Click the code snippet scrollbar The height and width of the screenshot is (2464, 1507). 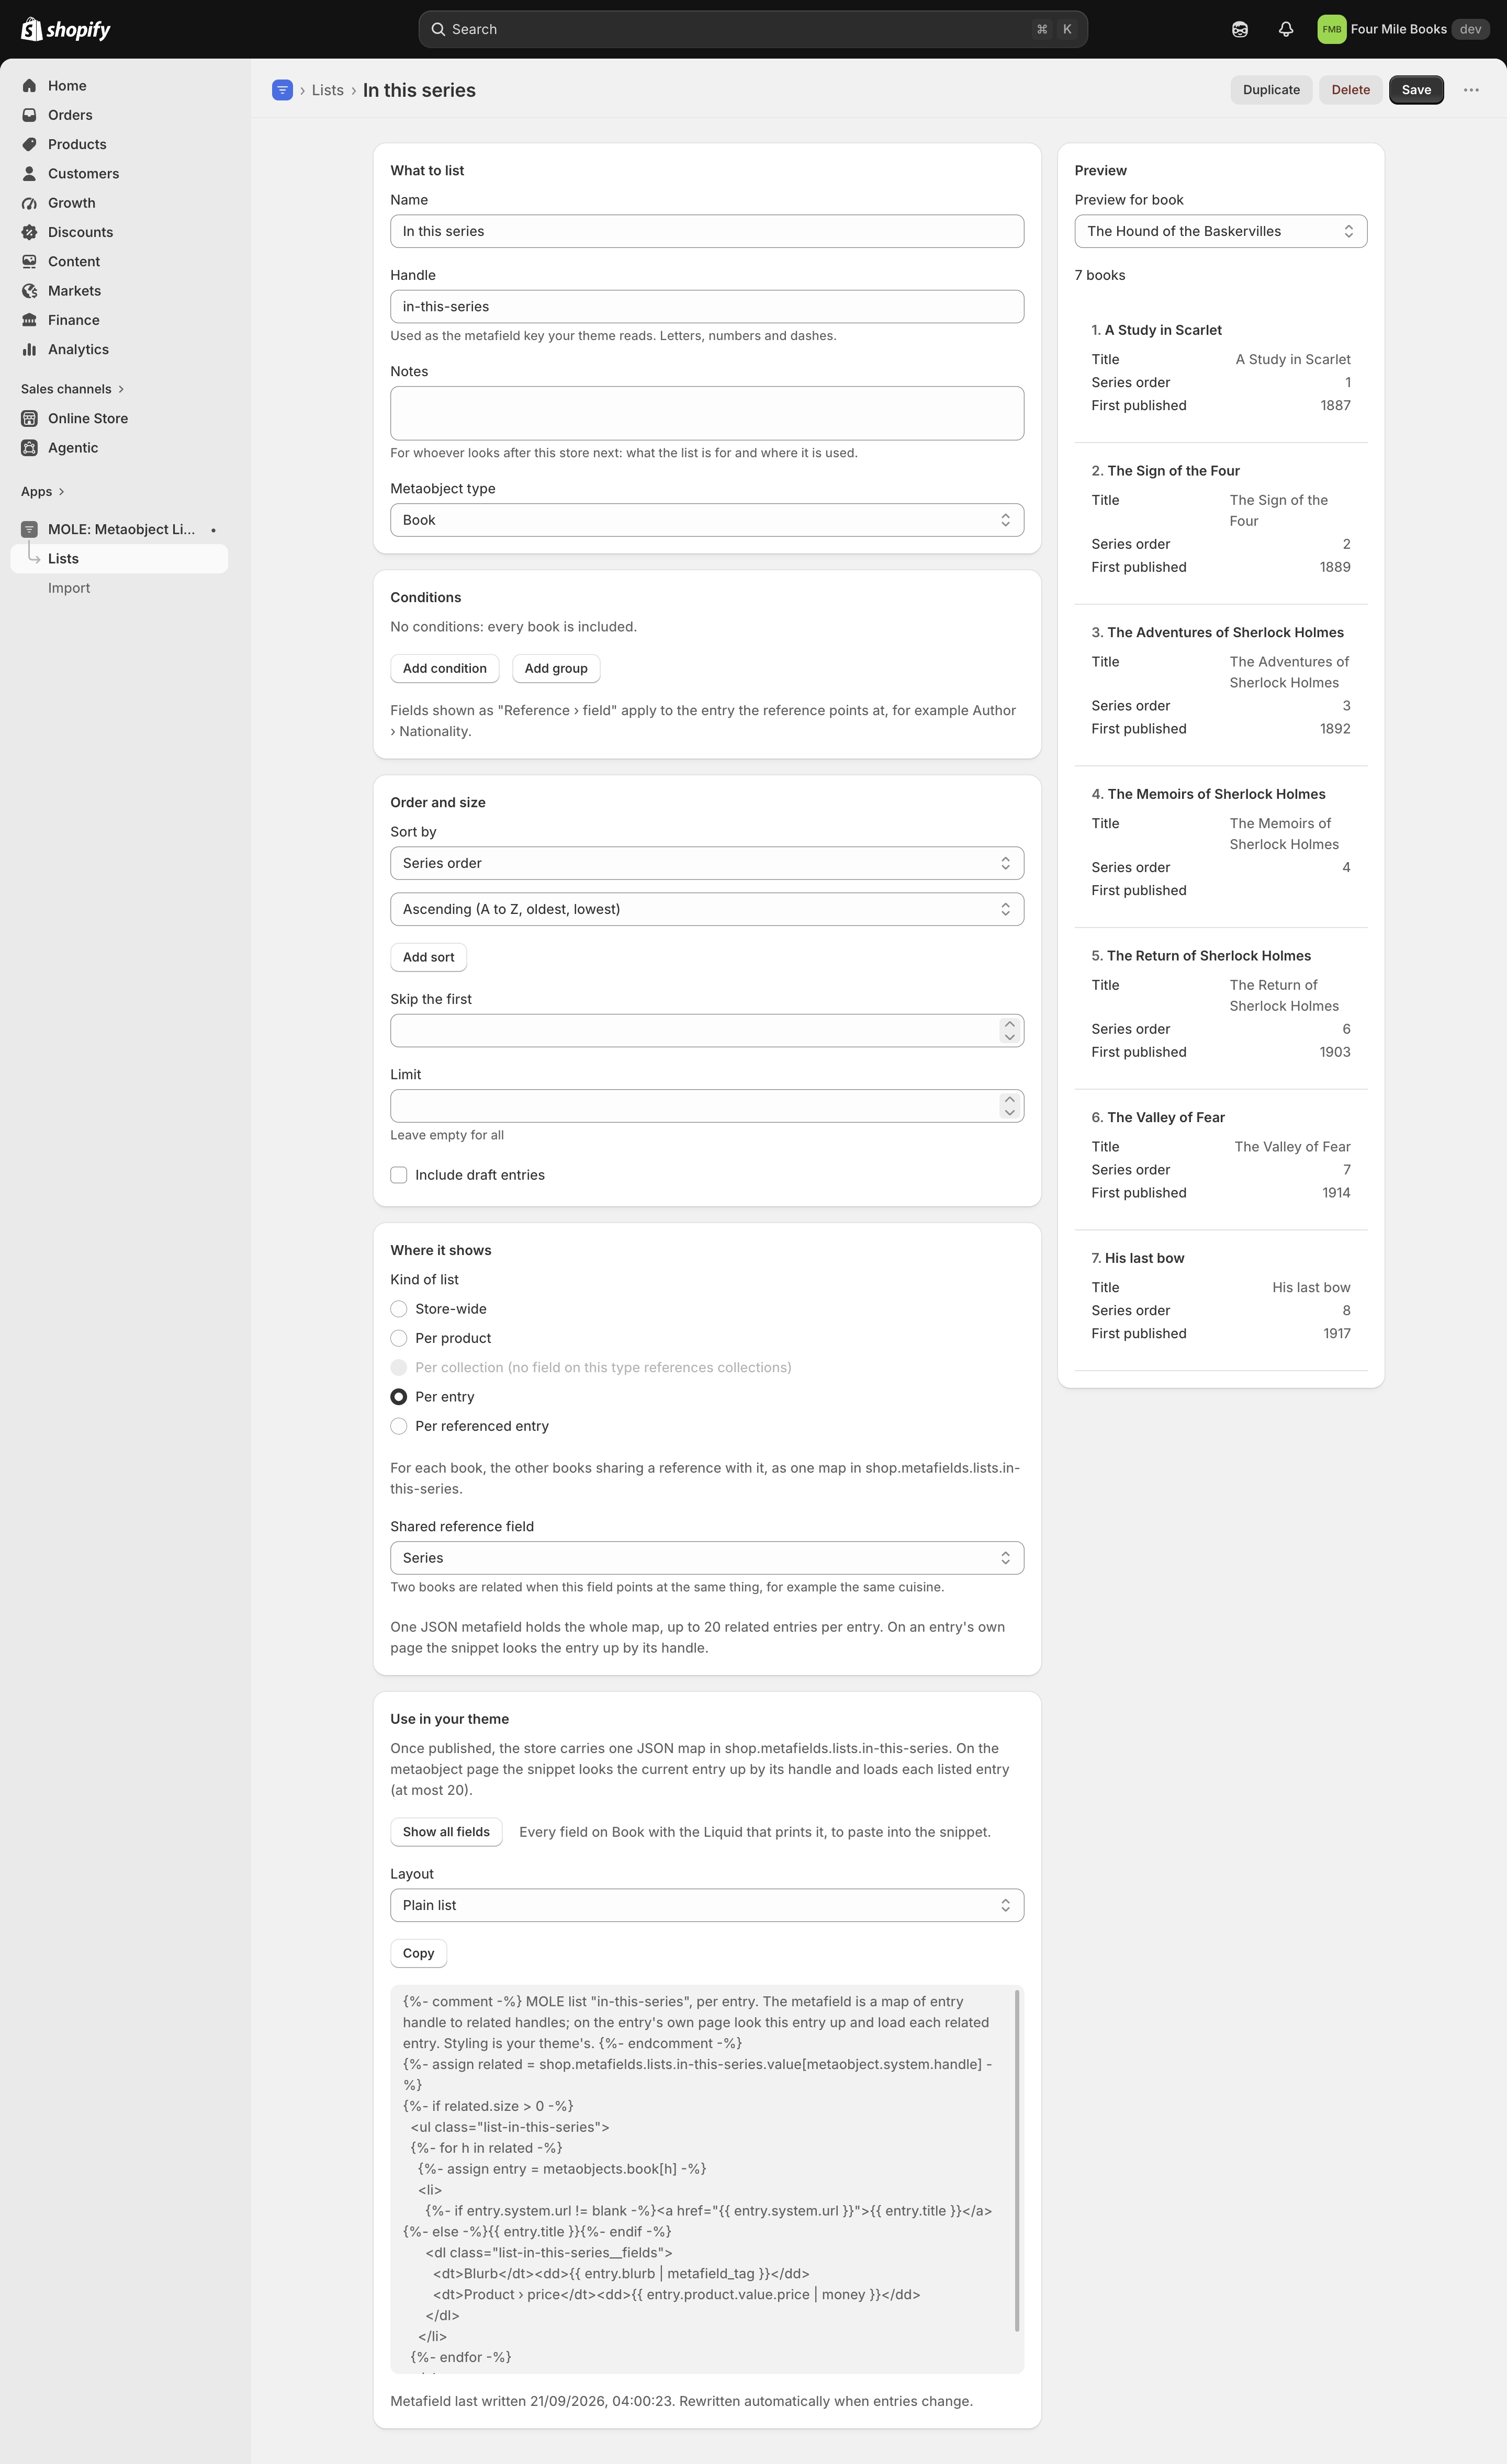point(1018,2160)
